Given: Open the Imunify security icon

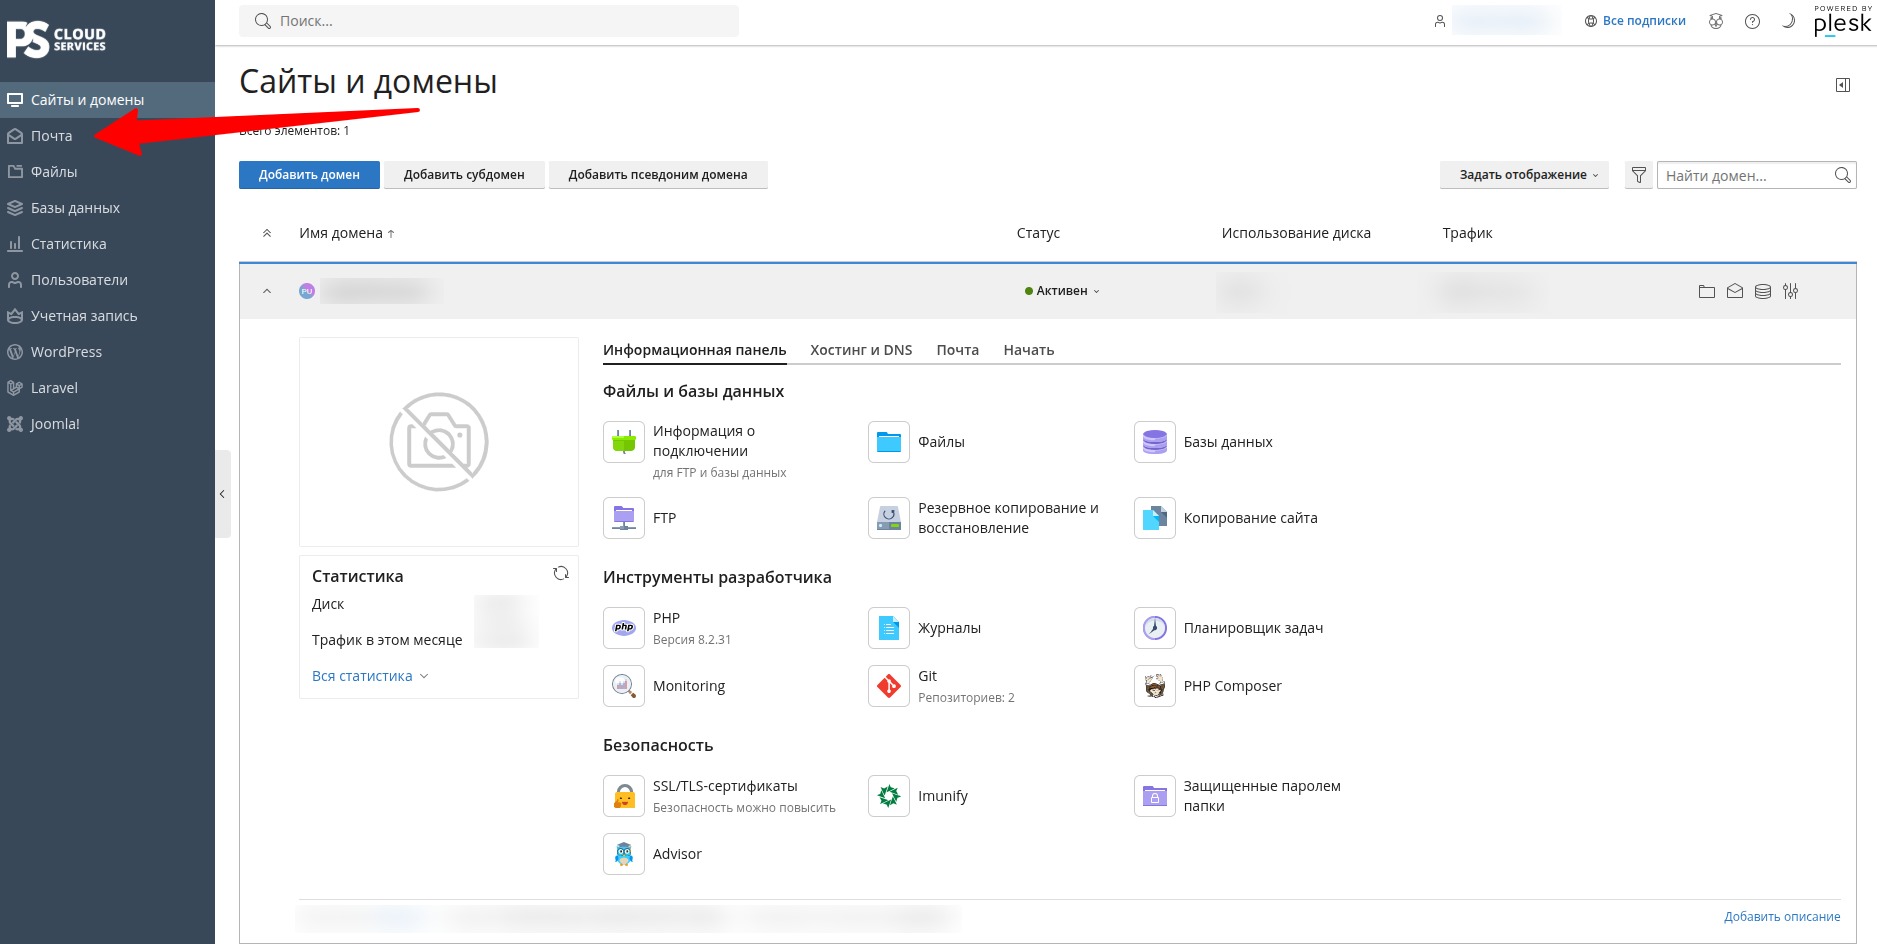Looking at the screenshot, I should (888, 796).
